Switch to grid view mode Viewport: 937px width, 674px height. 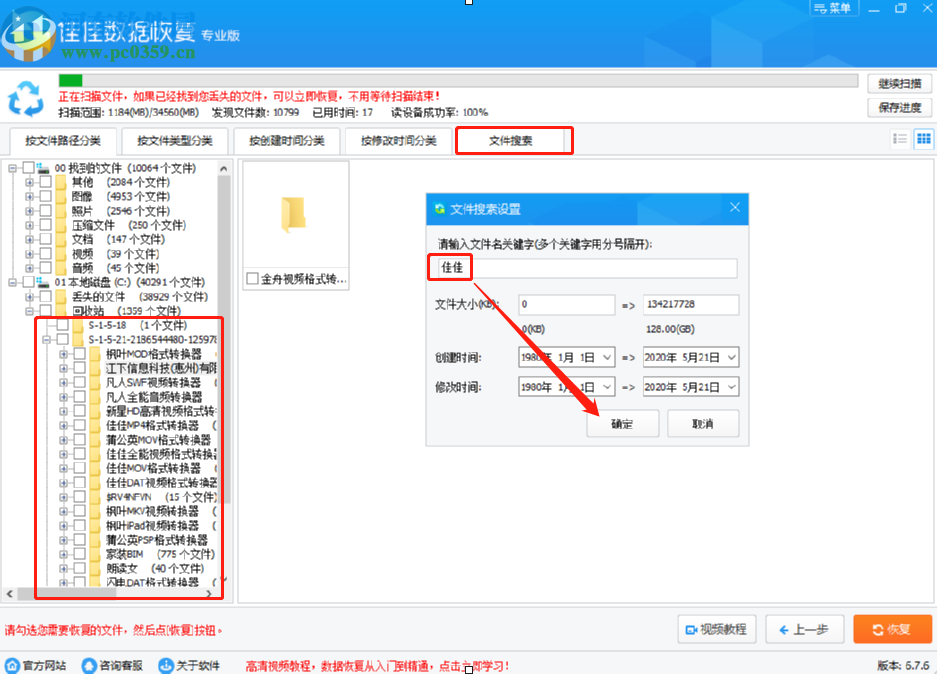tap(923, 139)
